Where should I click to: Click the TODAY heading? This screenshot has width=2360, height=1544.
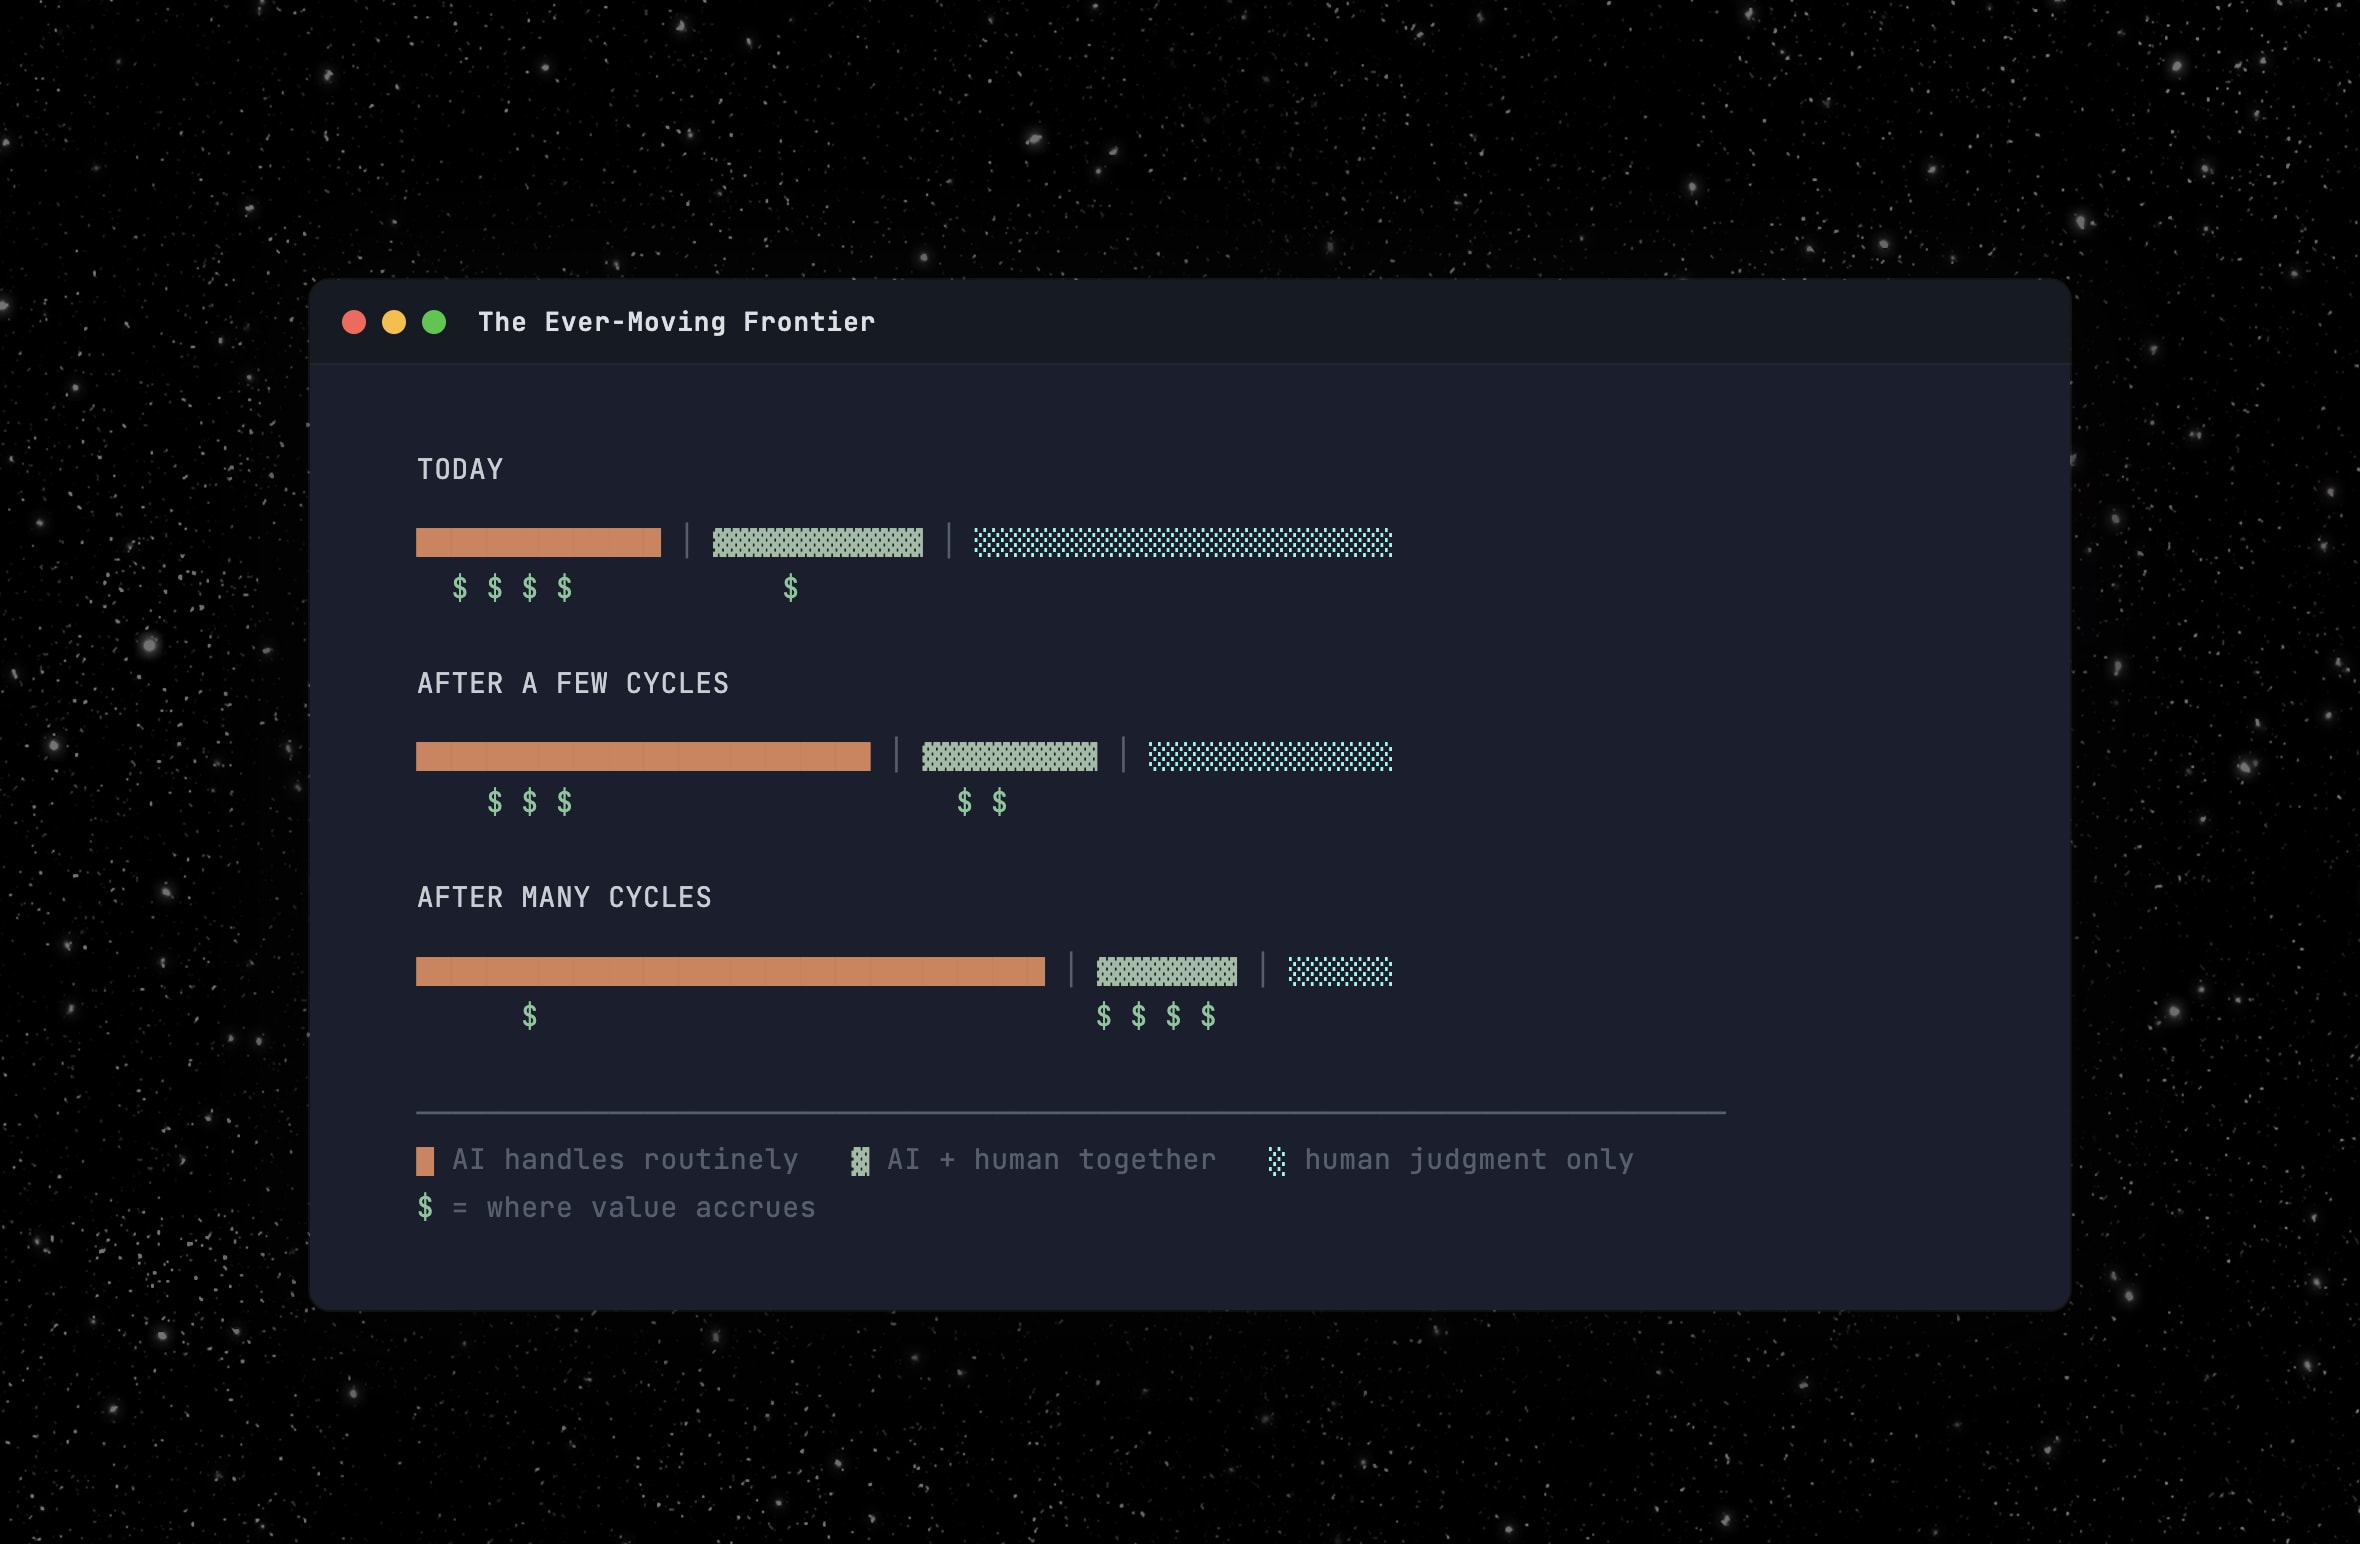[460, 469]
